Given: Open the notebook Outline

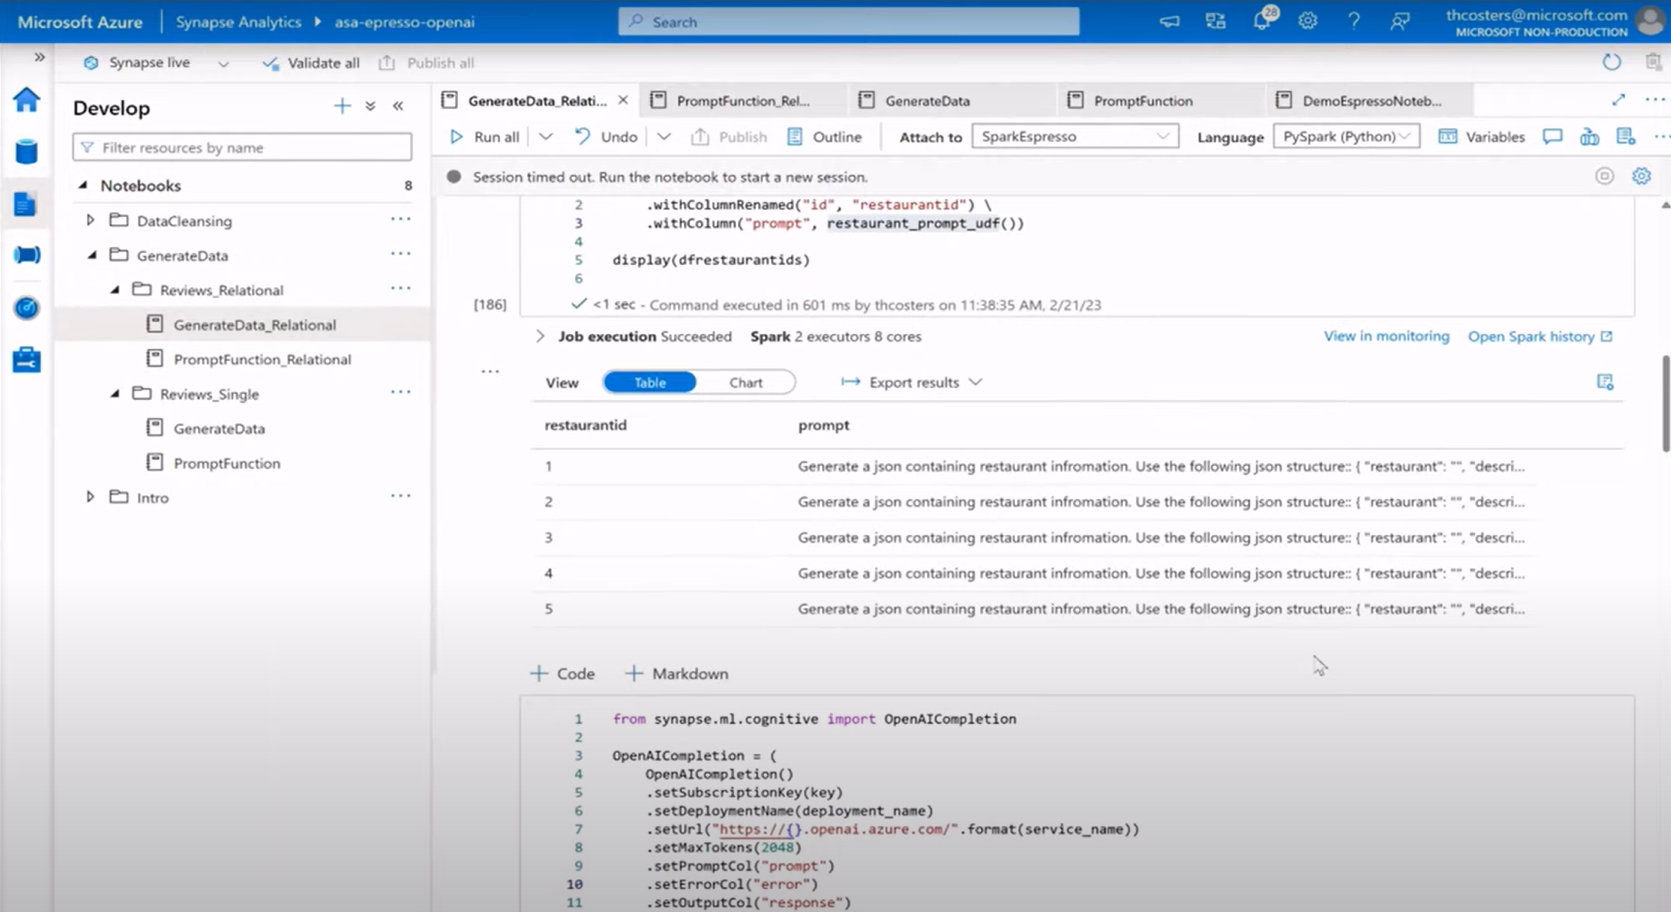Looking at the screenshot, I should point(824,137).
